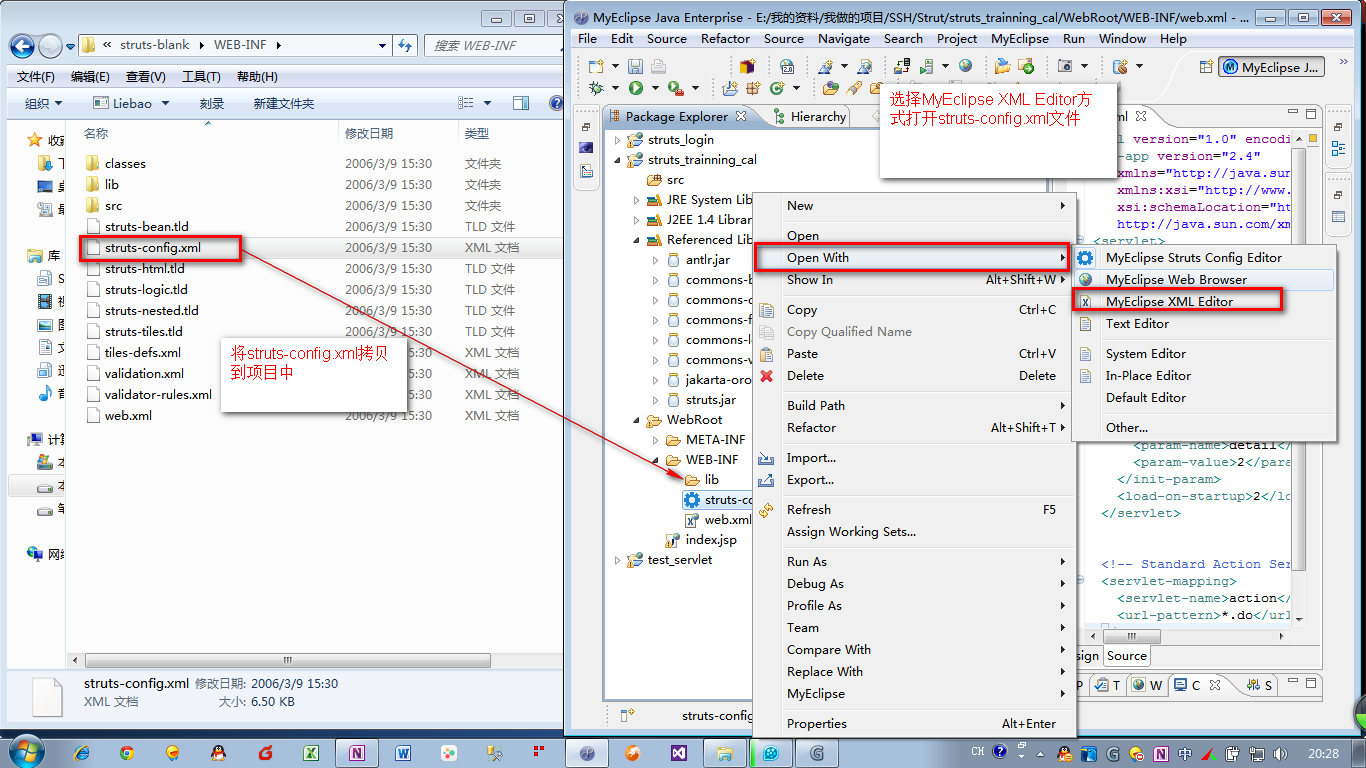Click the Visual Studio taskbar icon
This screenshot has width=1366, height=768.
679,753
